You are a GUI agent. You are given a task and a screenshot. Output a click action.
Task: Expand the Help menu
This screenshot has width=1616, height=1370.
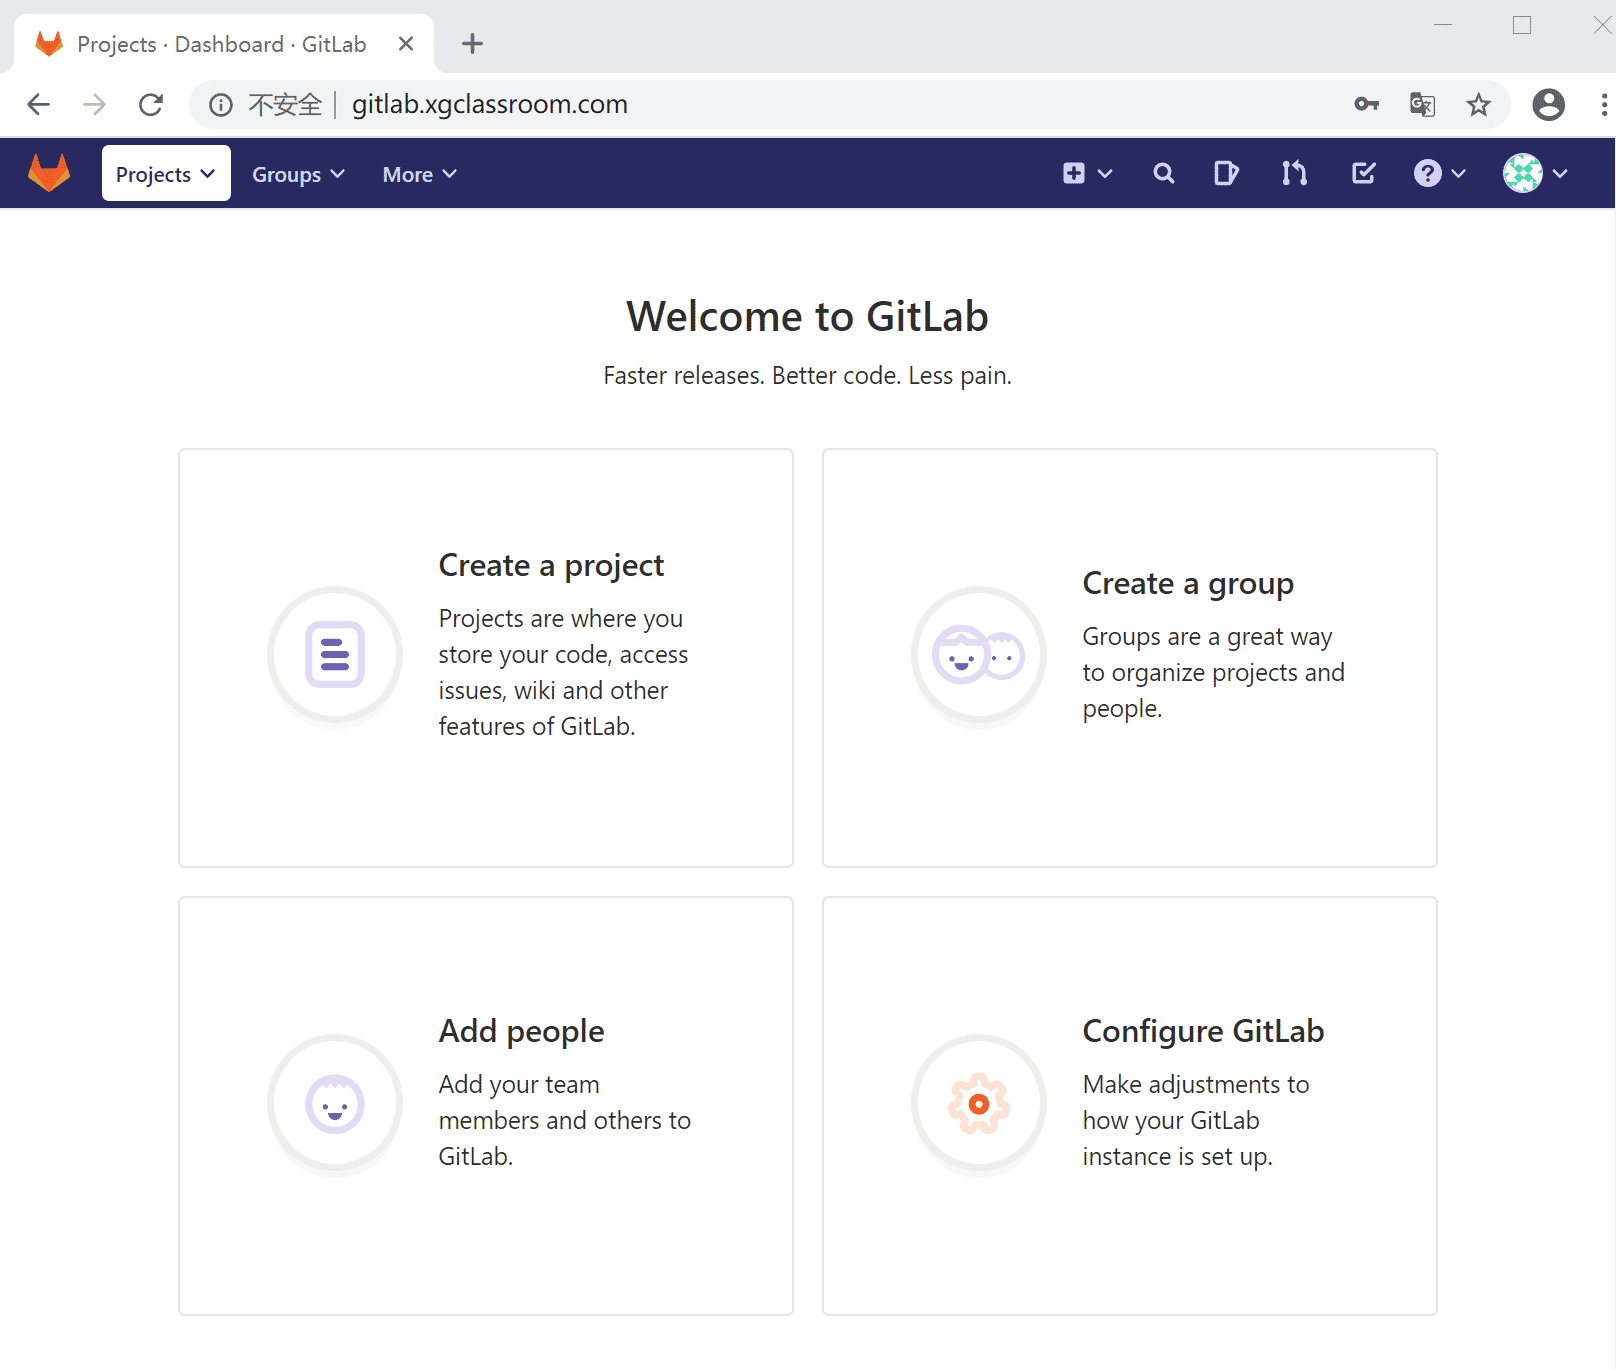tap(1437, 173)
